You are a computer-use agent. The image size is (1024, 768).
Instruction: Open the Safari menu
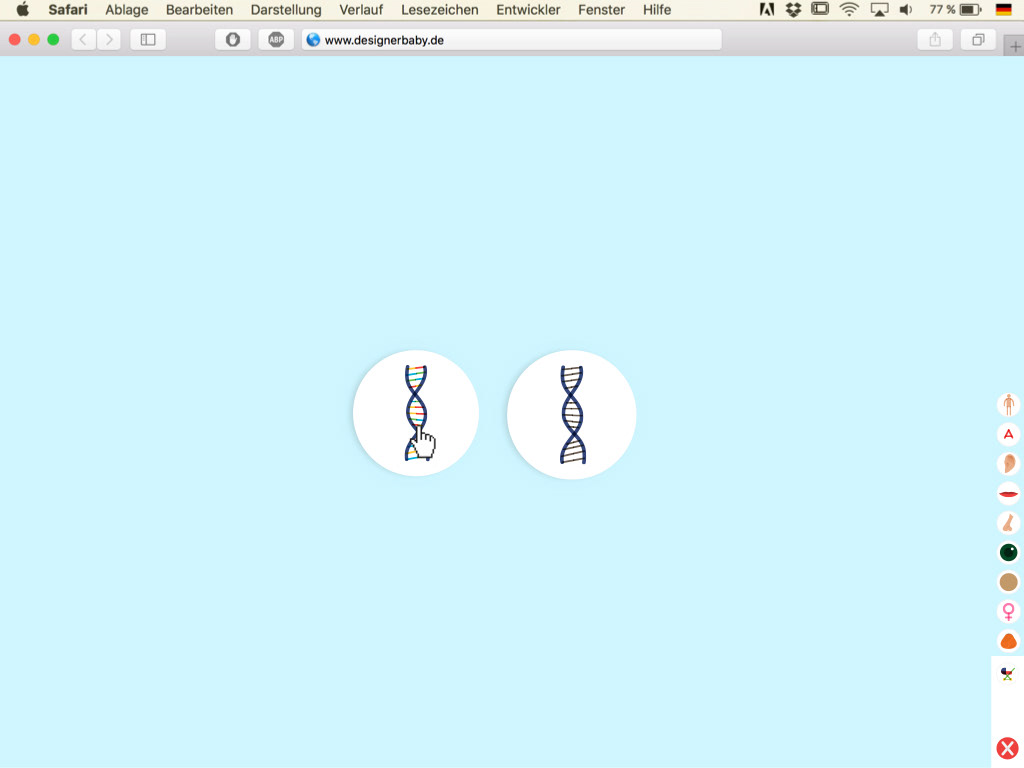68,10
